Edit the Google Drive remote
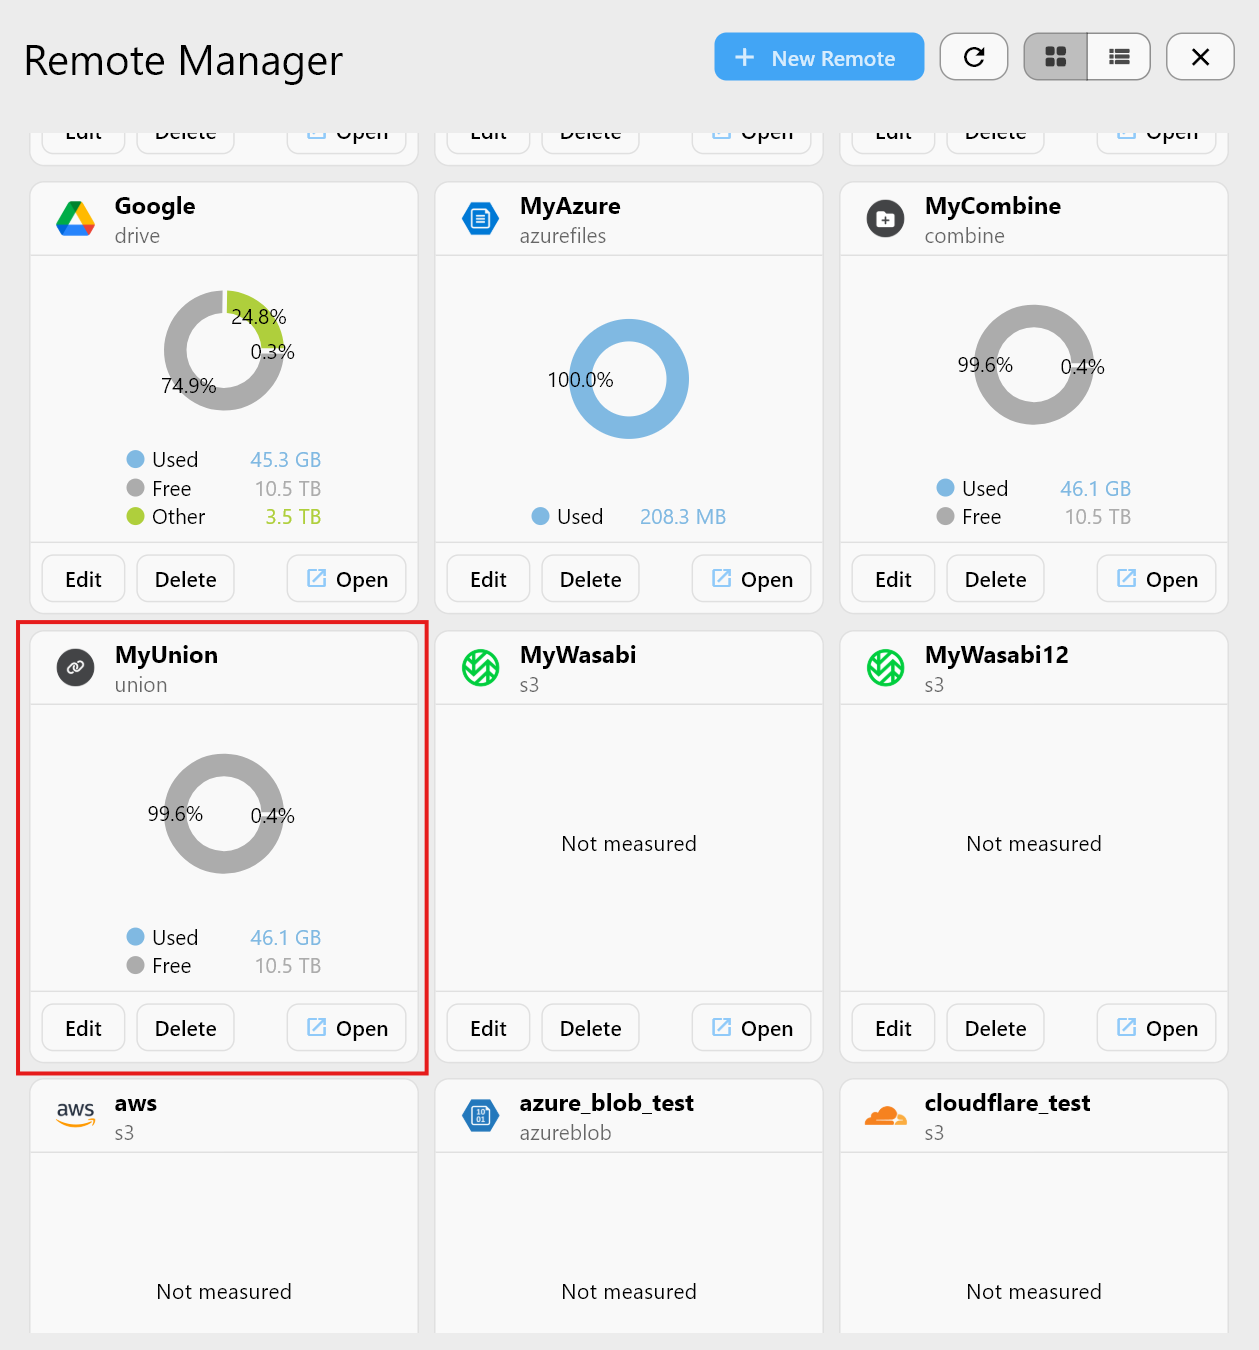The width and height of the screenshot is (1259, 1350). [x=83, y=578]
